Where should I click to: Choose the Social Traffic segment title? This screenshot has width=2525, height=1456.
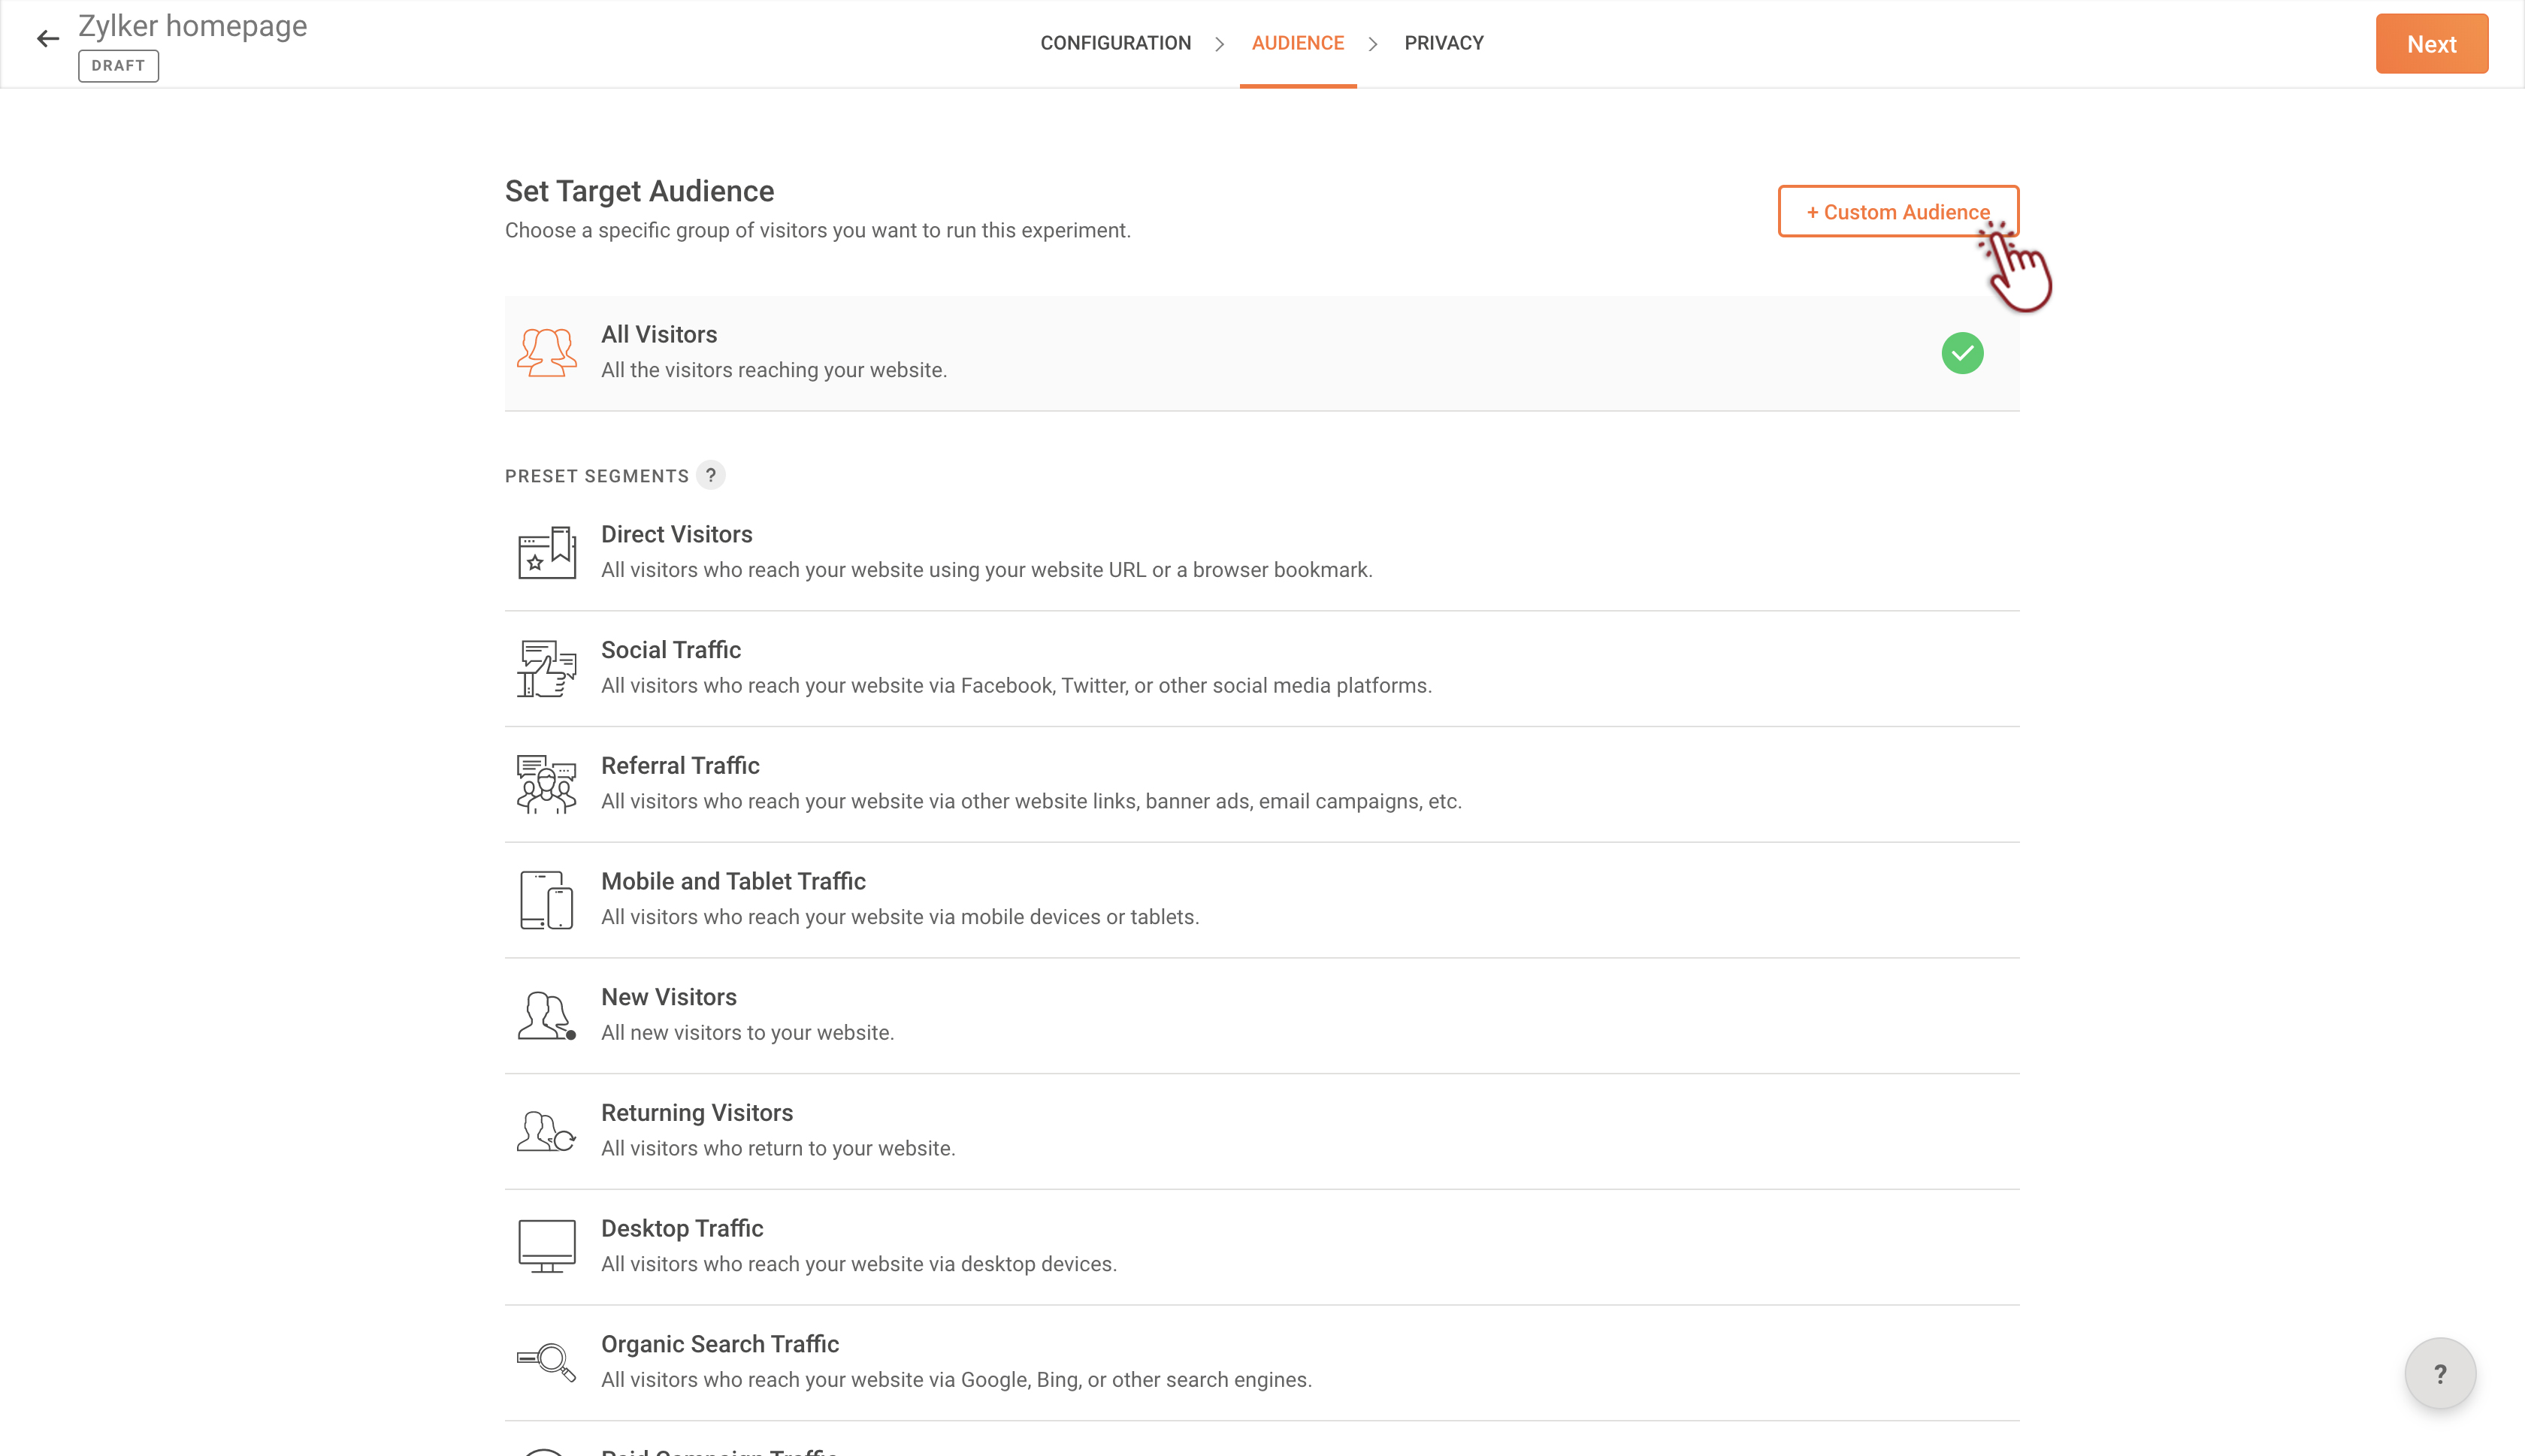[670, 650]
